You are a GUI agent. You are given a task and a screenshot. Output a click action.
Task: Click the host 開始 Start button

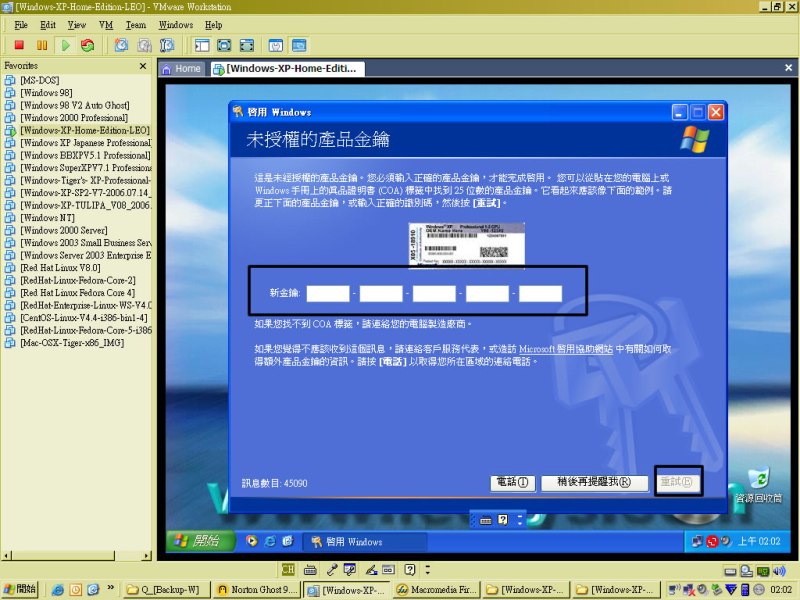pyautogui.click(x=19, y=589)
